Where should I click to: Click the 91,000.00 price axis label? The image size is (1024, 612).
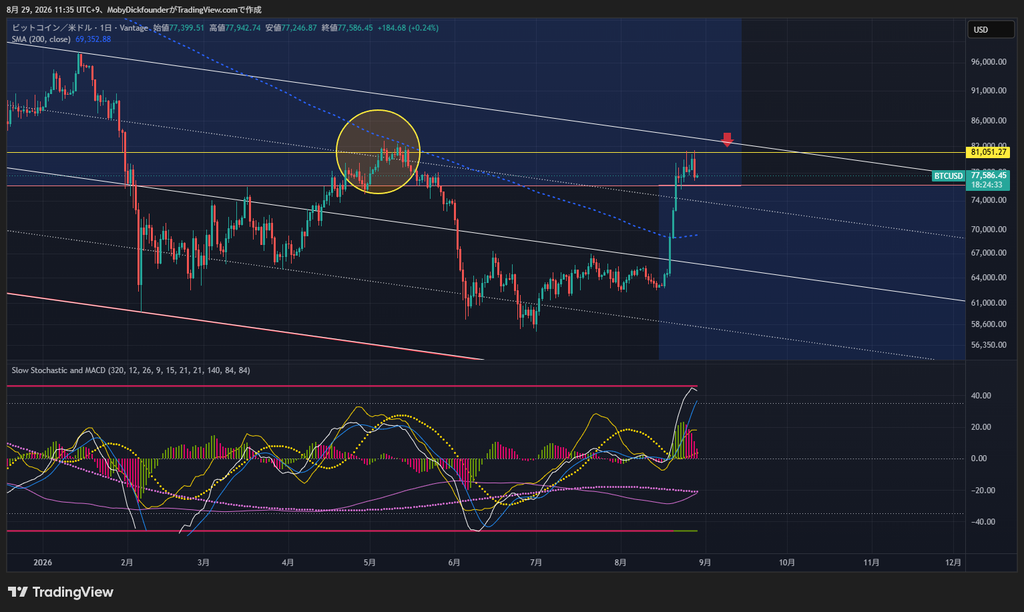pyautogui.click(x=989, y=91)
